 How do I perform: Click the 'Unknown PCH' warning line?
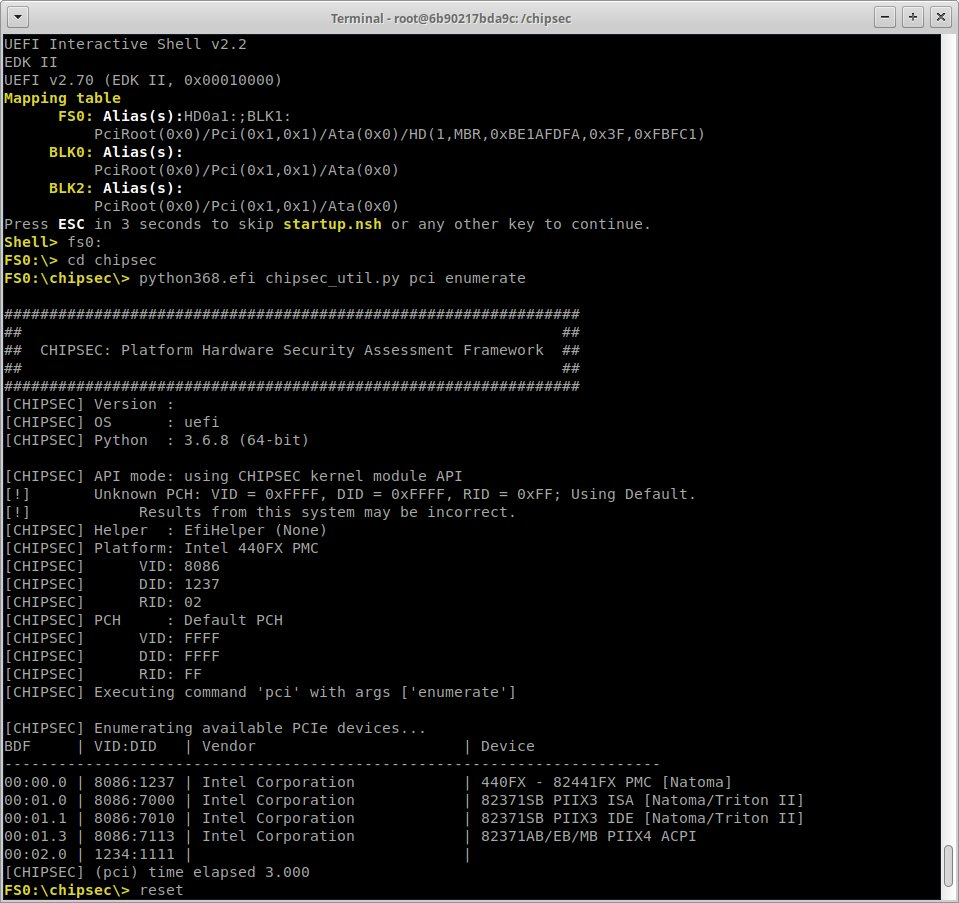click(350, 494)
